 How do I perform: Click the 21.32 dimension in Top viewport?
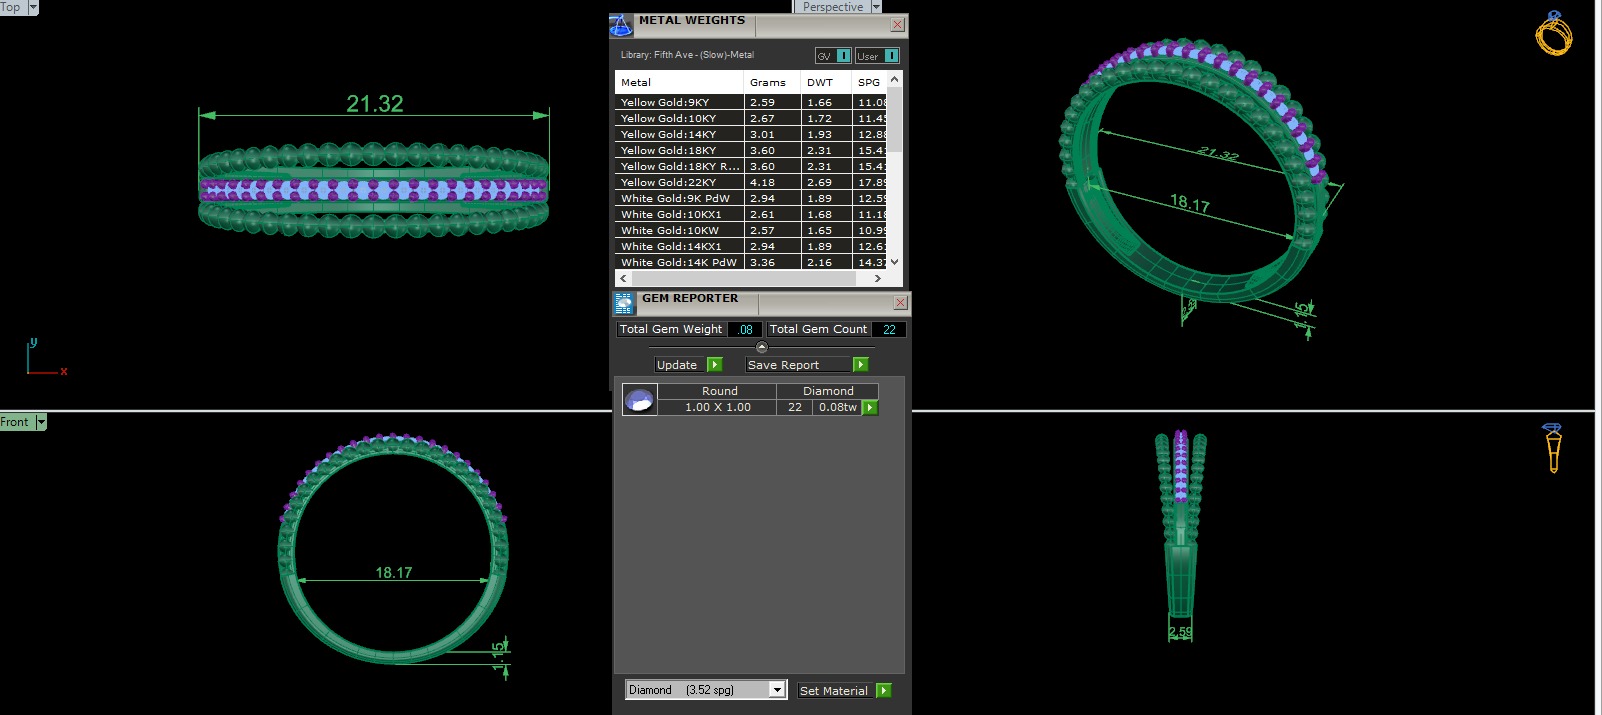pyautogui.click(x=375, y=103)
